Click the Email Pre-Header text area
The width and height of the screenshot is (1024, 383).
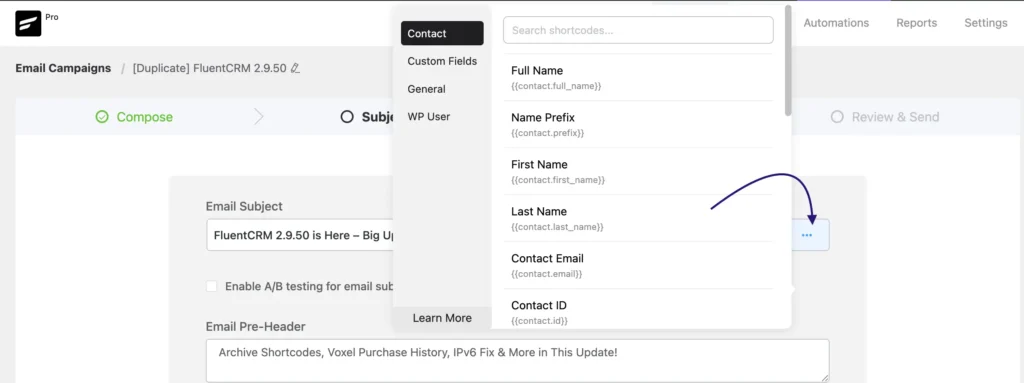click(518, 360)
